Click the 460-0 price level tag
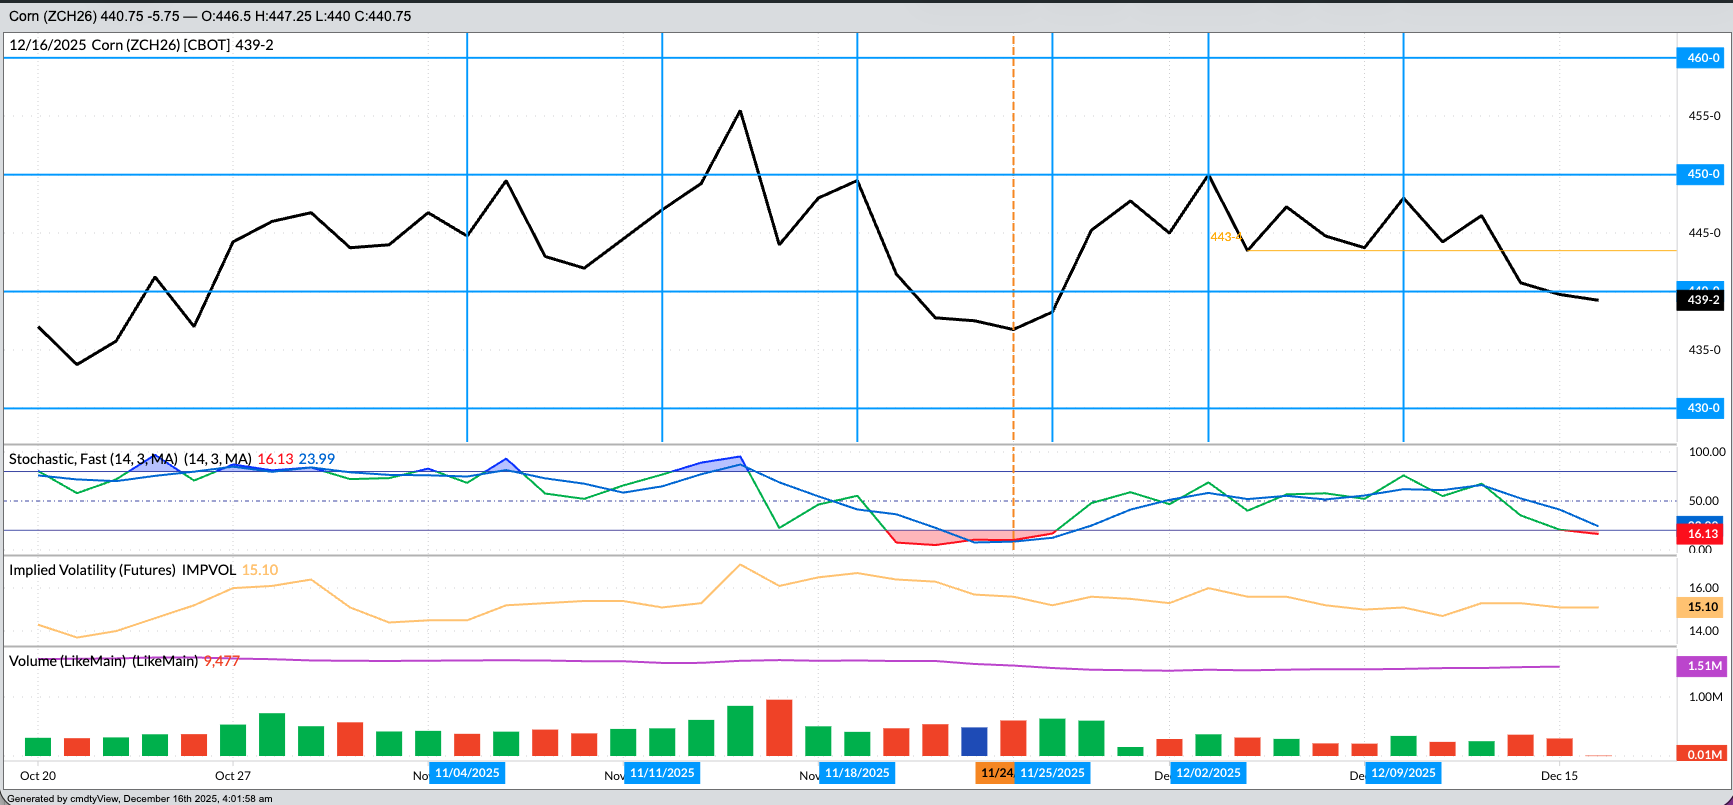 click(x=1703, y=58)
